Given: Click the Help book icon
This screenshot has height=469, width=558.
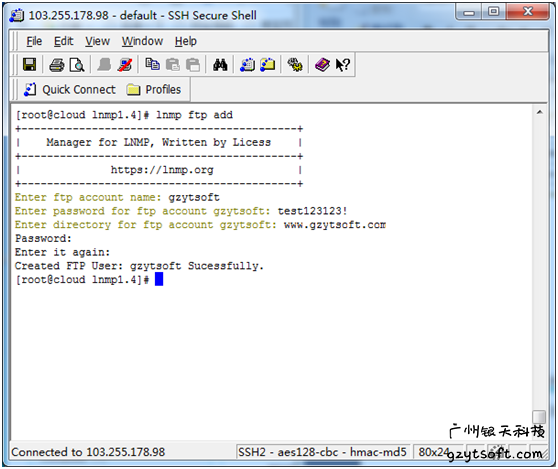Looking at the screenshot, I should pos(322,65).
